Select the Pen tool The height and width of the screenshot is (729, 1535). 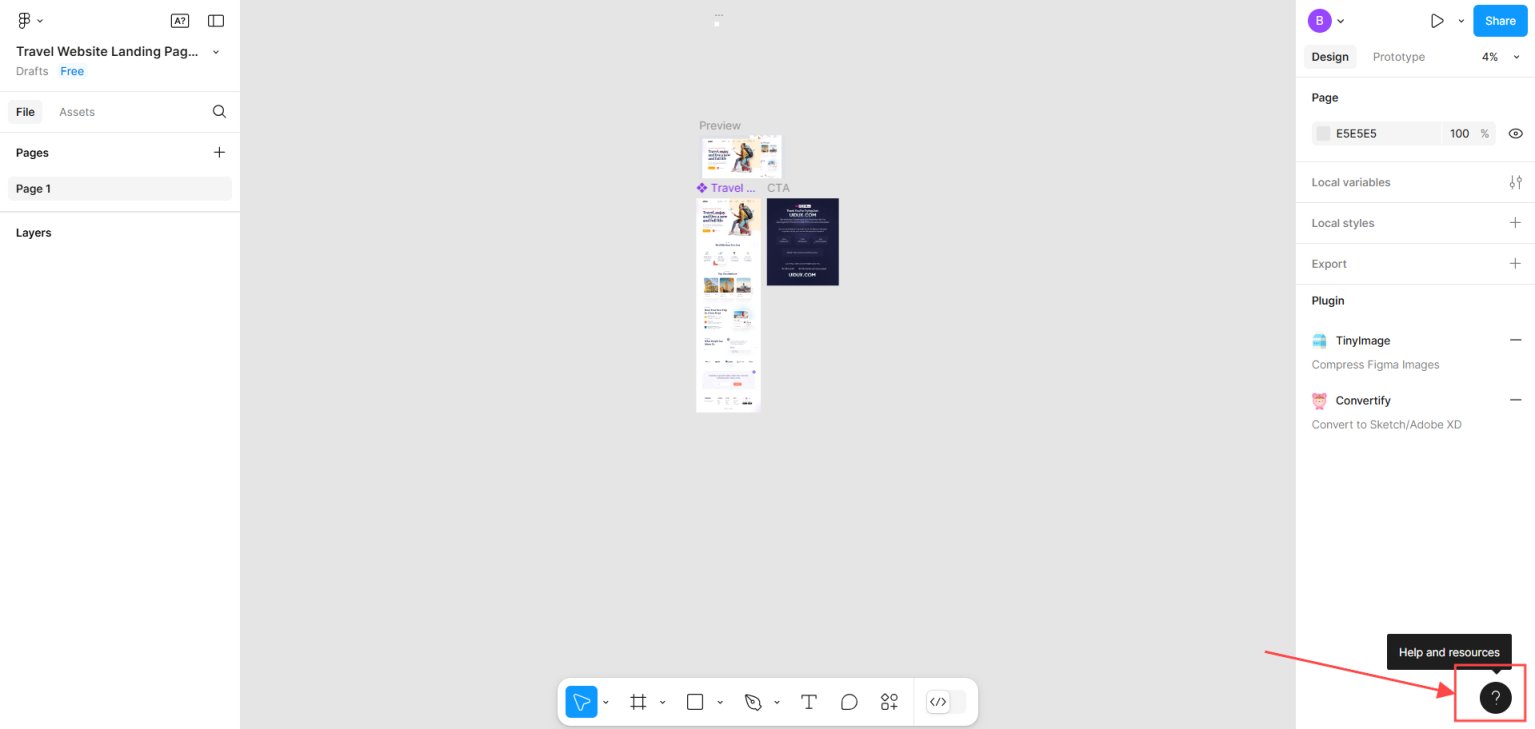click(753, 702)
